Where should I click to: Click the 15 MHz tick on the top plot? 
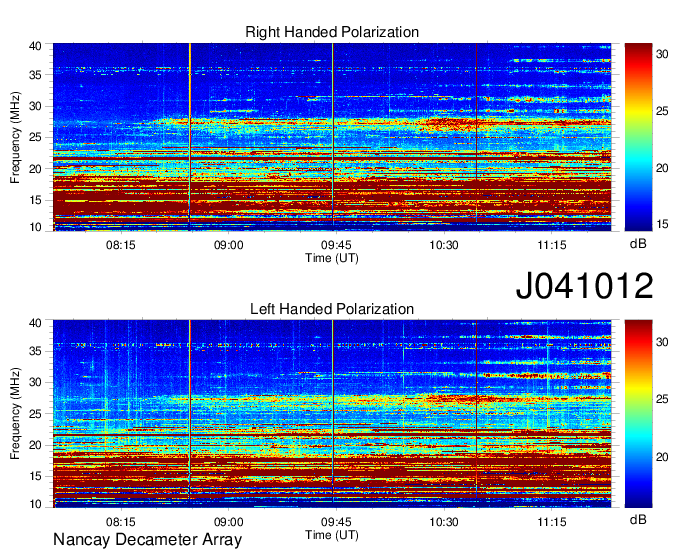35,200
